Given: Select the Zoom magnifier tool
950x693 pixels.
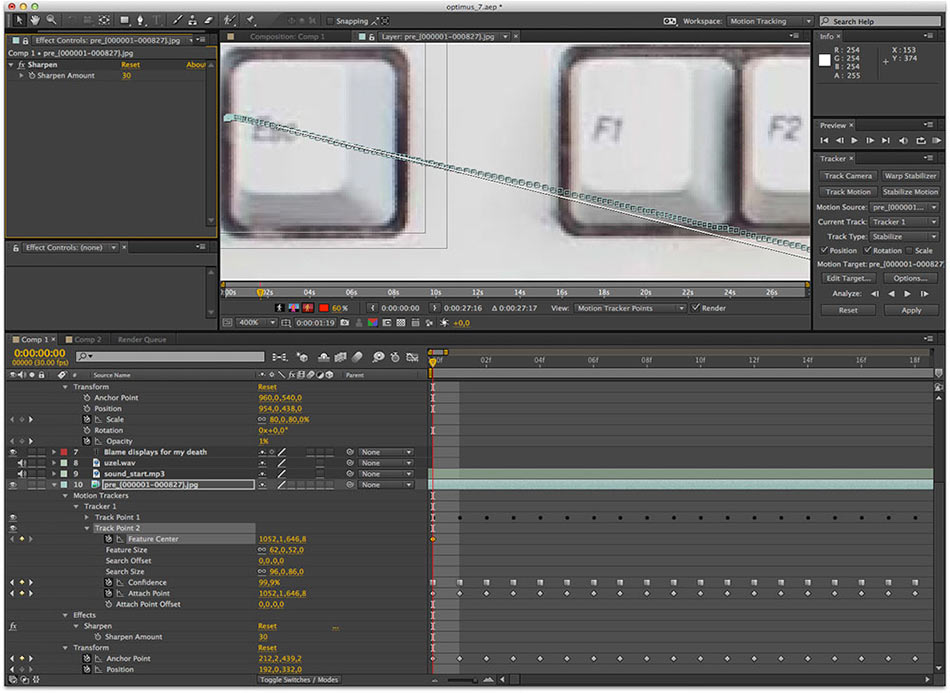Looking at the screenshot, I should tap(51, 20).
